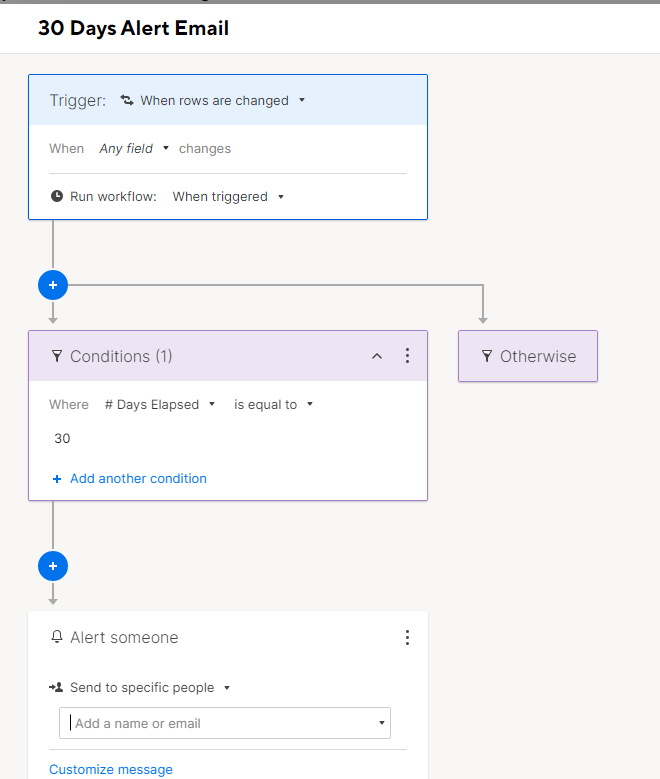Click the filter icon in Conditions header
This screenshot has width=660, height=779.
[x=57, y=356]
